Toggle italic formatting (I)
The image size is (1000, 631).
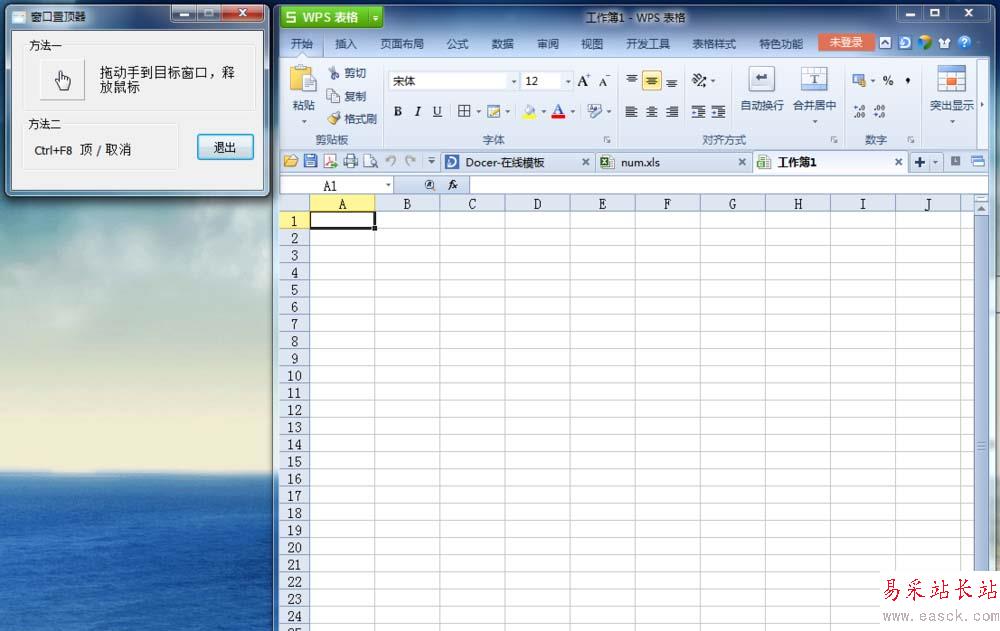click(418, 112)
